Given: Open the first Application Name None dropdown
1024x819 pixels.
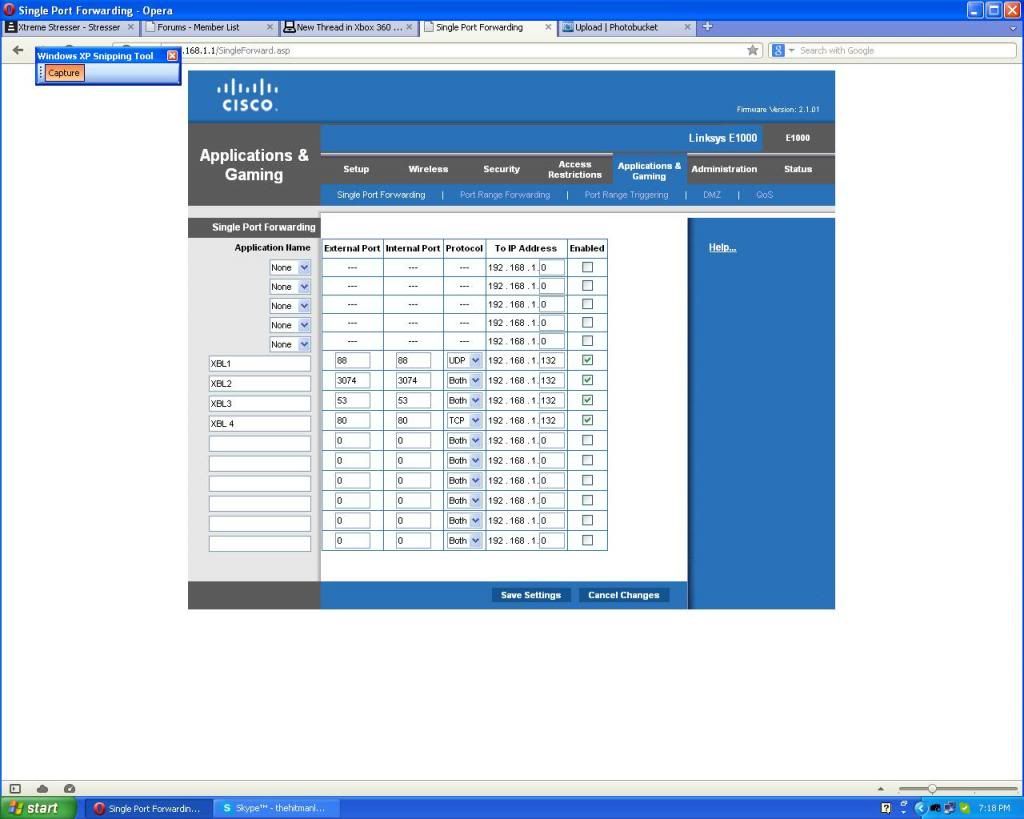Looking at the screenshot, I should (x=290, y=268).
